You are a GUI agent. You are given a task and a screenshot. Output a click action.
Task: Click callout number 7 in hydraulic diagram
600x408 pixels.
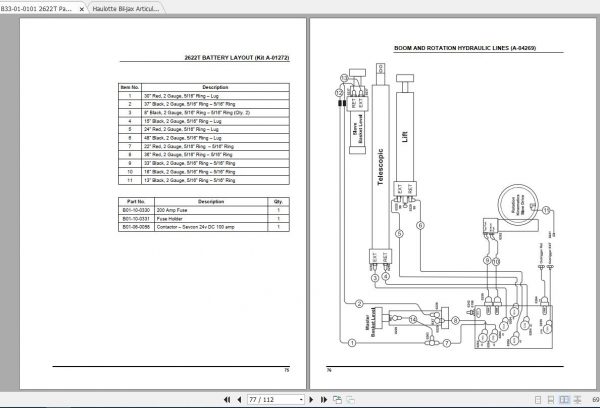[447, 343]
